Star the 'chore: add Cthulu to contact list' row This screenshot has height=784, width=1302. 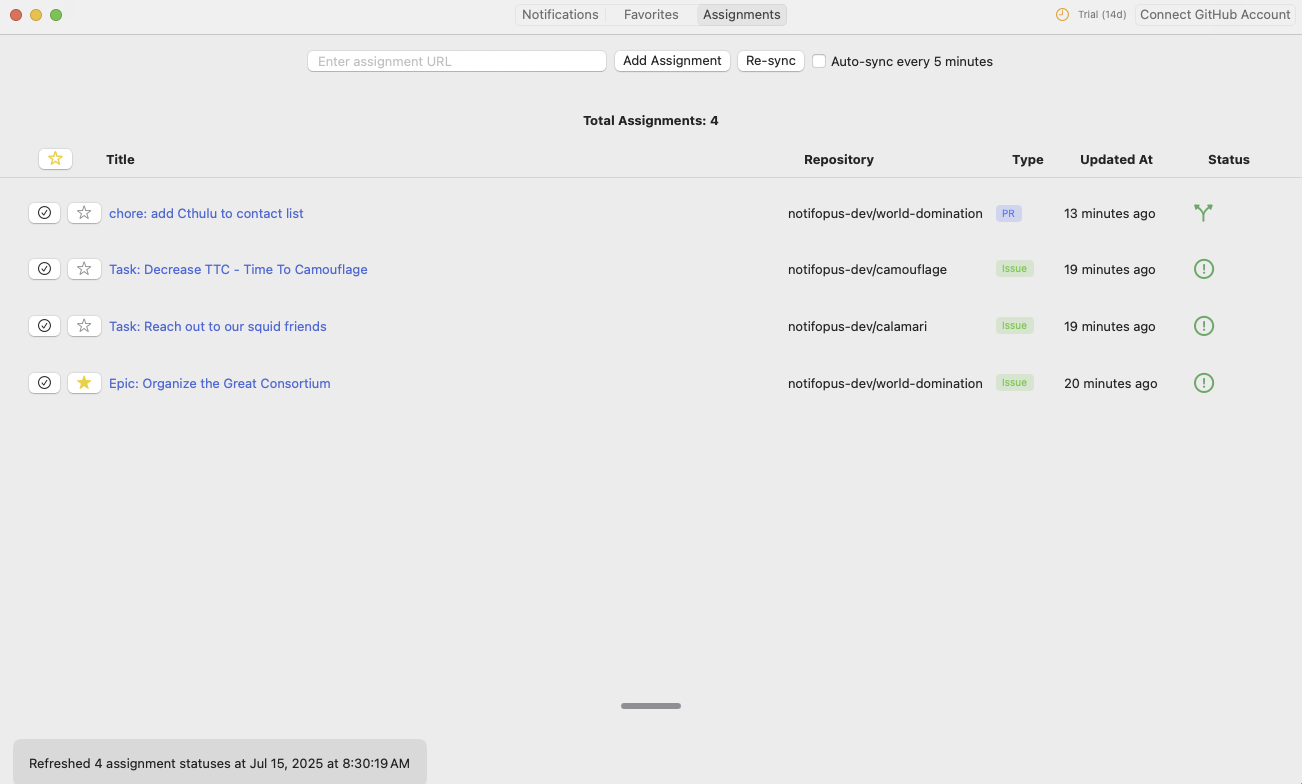coord(84,213)
